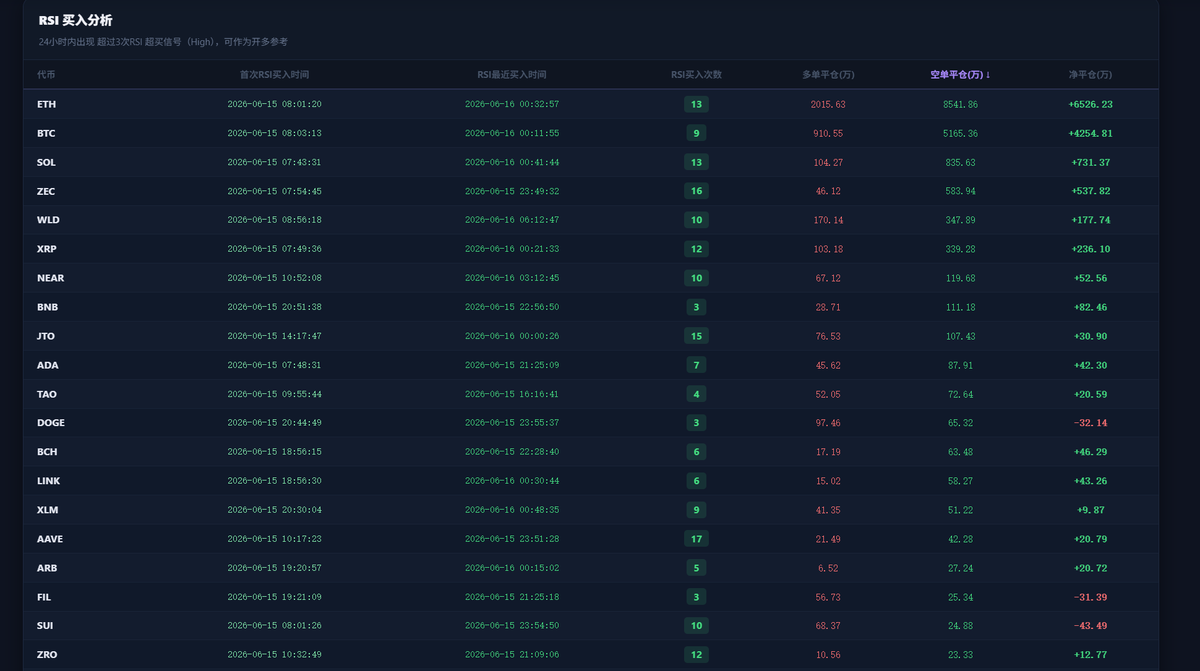Select the JTO coin name
This screenshot has width=1200, height=671.
pos(46,336)
